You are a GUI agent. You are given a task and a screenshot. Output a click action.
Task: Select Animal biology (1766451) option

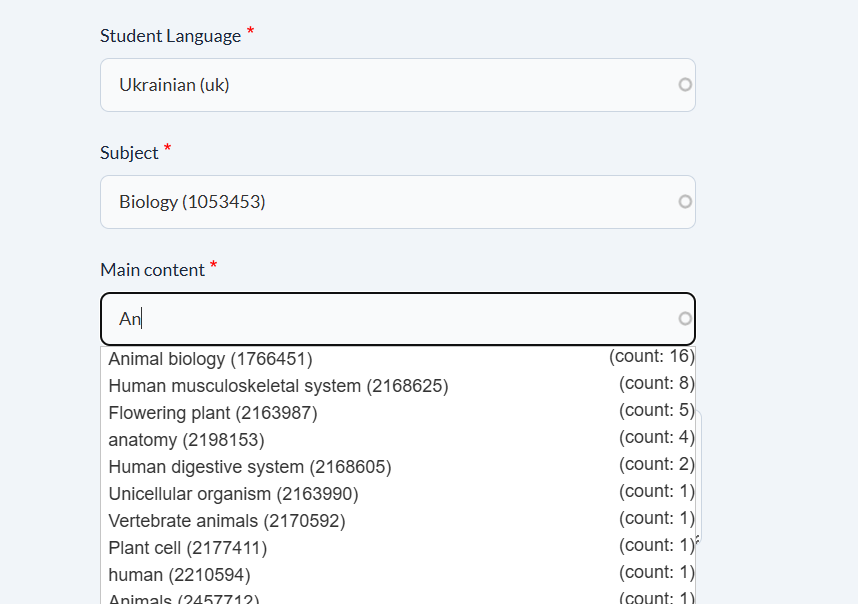[x=211, y=359]
